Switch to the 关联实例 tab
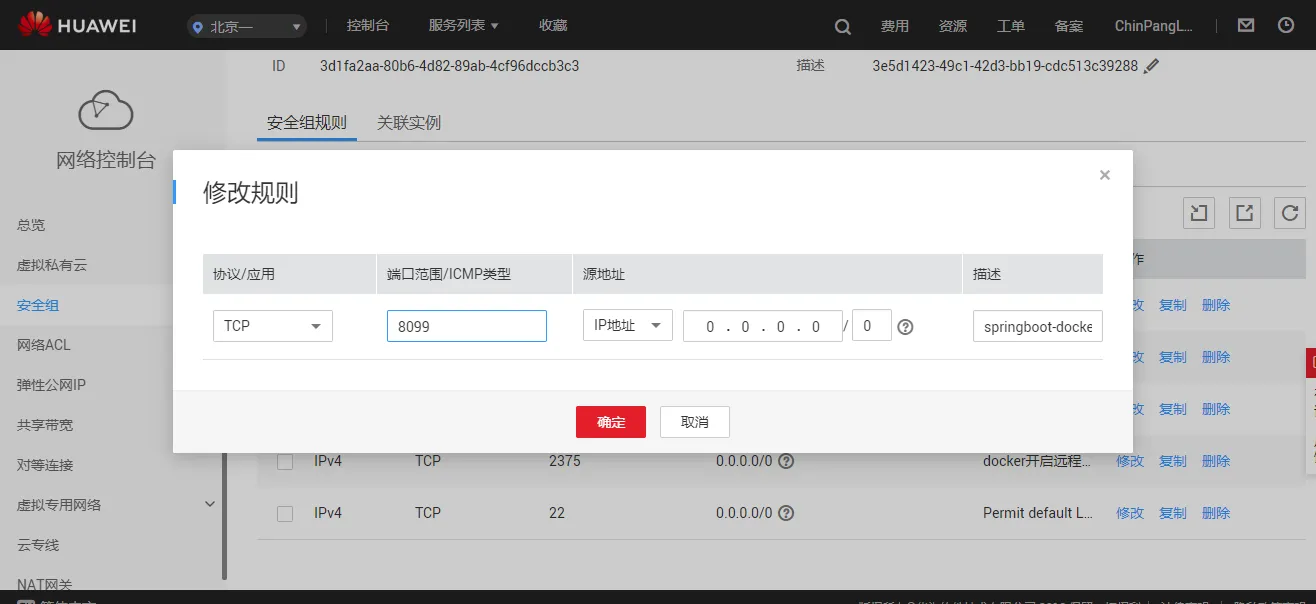This screenshot has height=604, width=1316. [408, 123]
